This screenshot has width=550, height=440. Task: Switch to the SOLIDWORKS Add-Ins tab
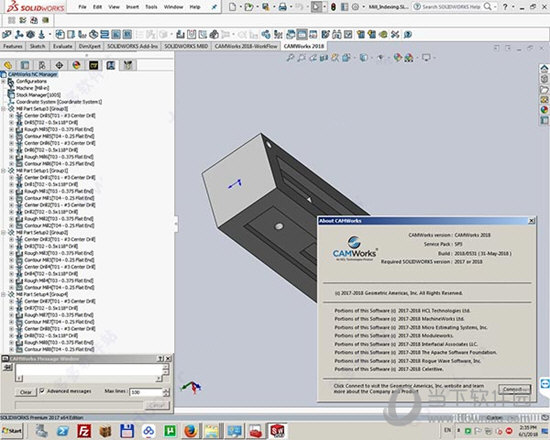[x=132, y=46]
